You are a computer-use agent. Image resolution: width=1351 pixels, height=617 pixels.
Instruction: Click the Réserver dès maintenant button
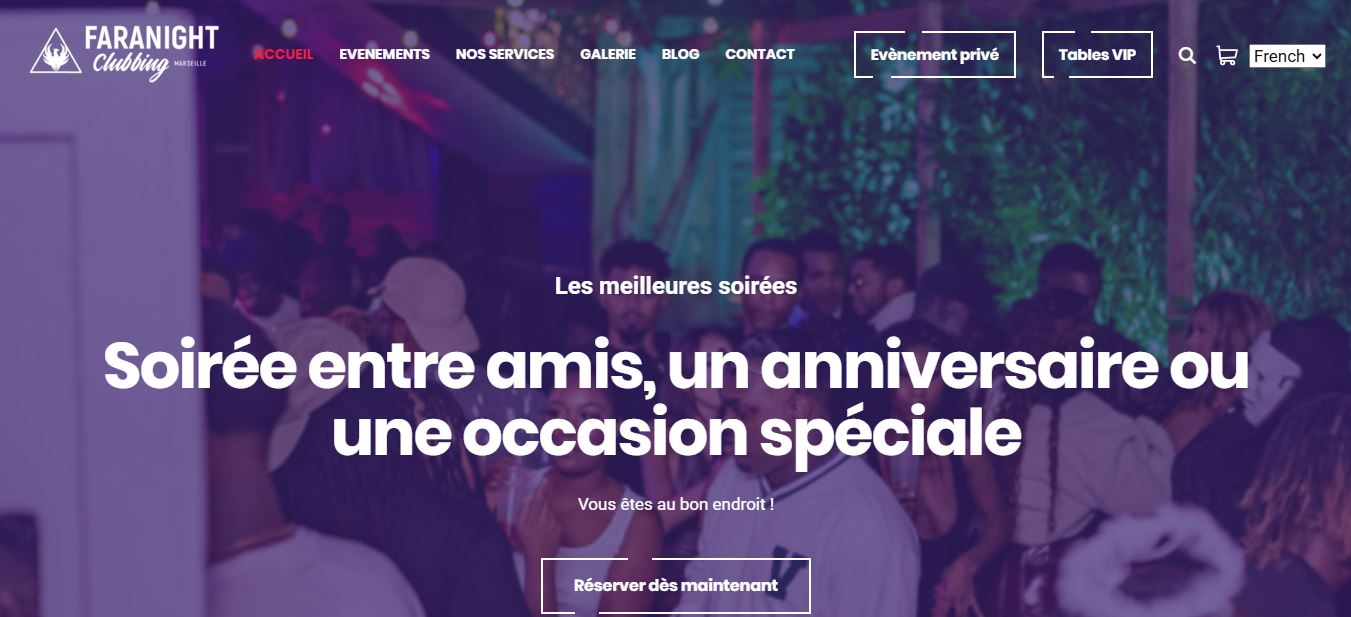pos(676,585)
